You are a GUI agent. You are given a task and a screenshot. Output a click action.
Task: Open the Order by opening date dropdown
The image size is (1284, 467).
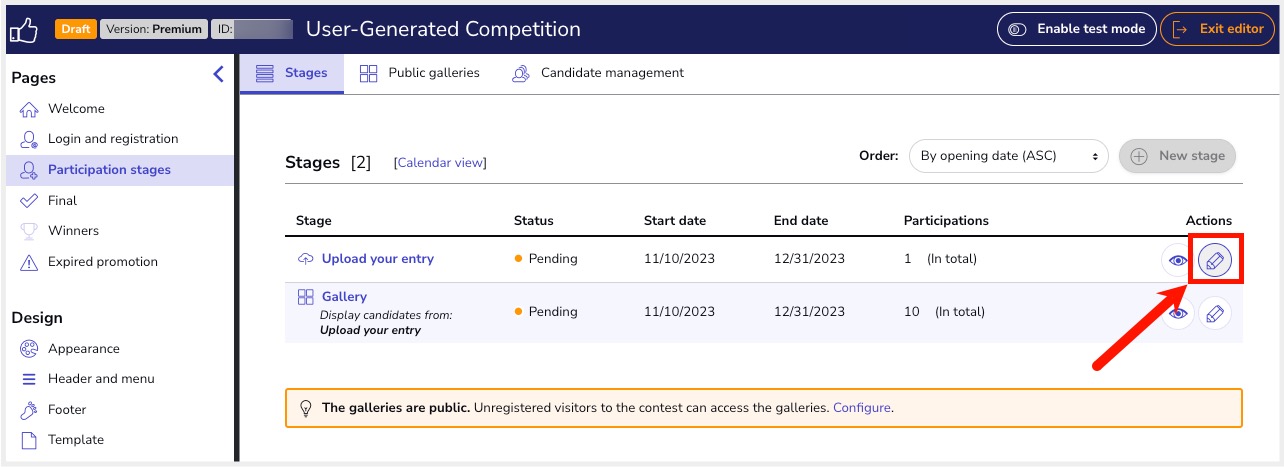[x=1008, y=156]
